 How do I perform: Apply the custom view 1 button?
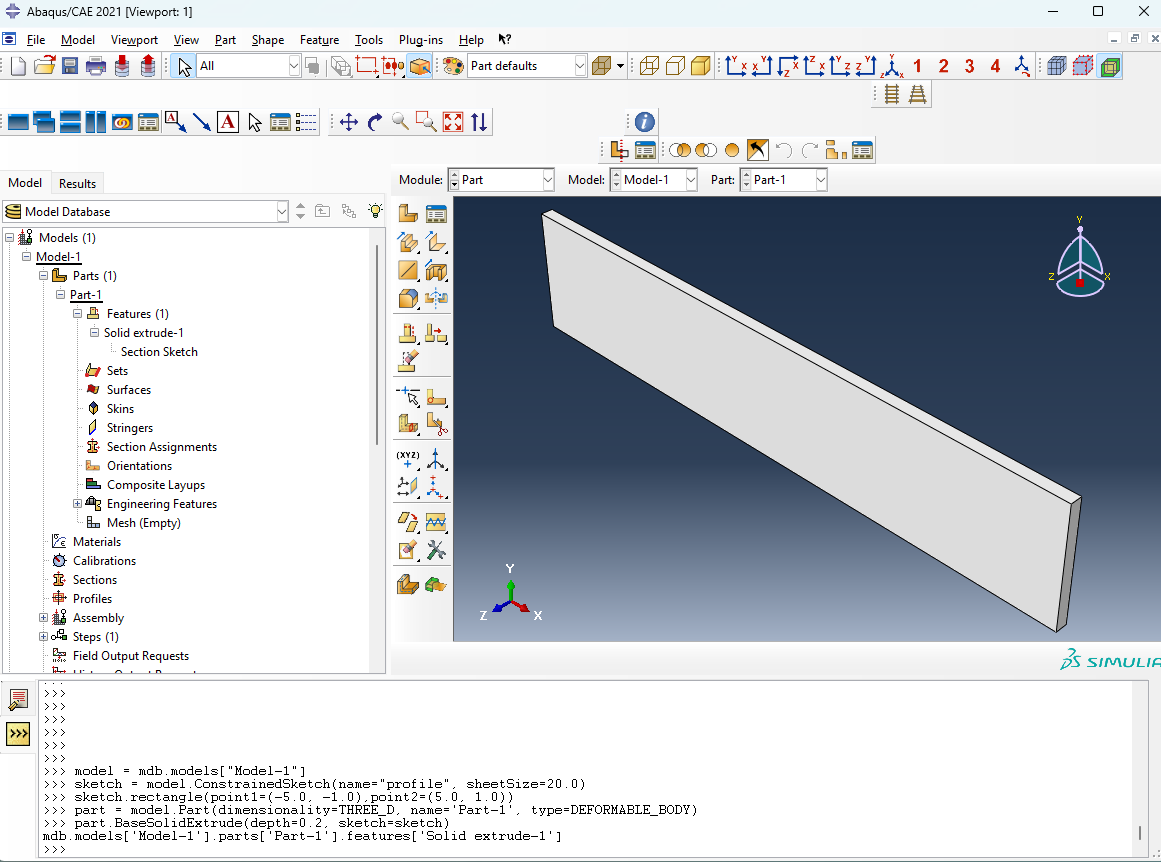pos(917,66)
